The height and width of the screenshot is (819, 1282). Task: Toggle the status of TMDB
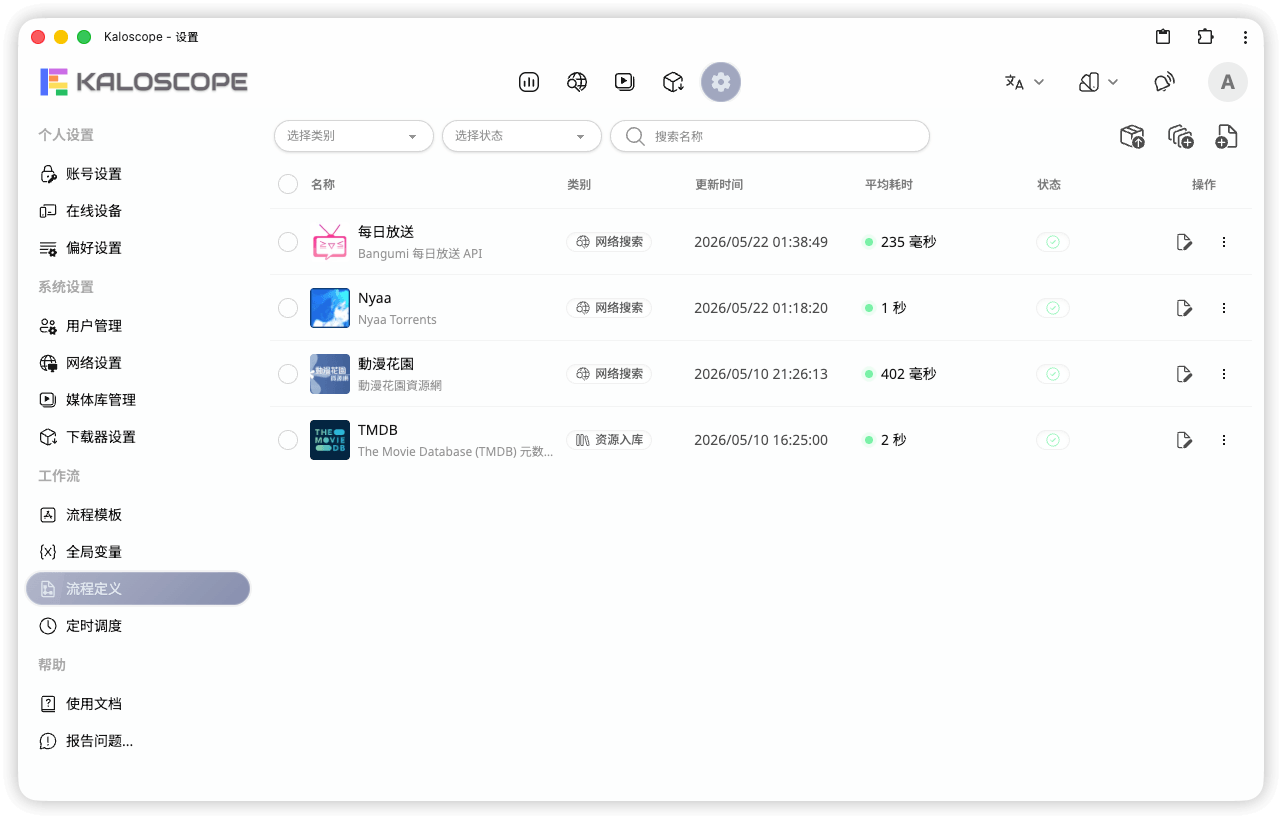tap(1053, 440)
